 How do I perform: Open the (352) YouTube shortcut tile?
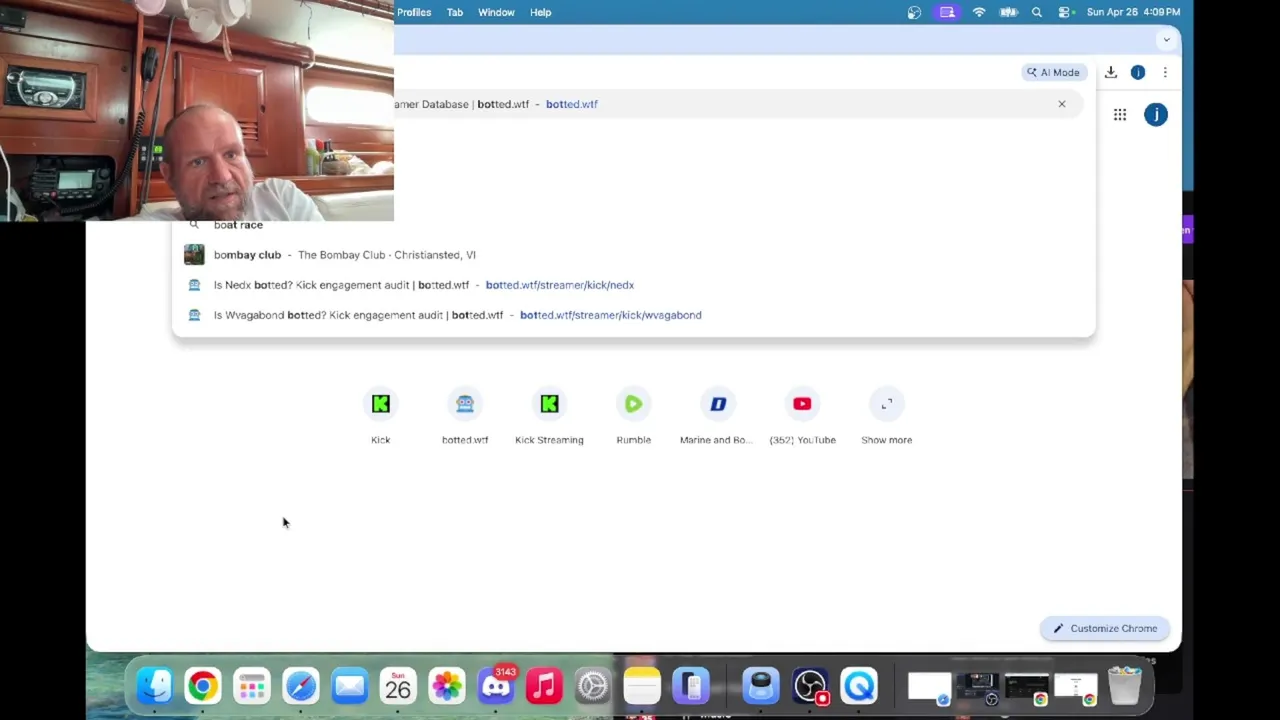[x=802, y=417]
